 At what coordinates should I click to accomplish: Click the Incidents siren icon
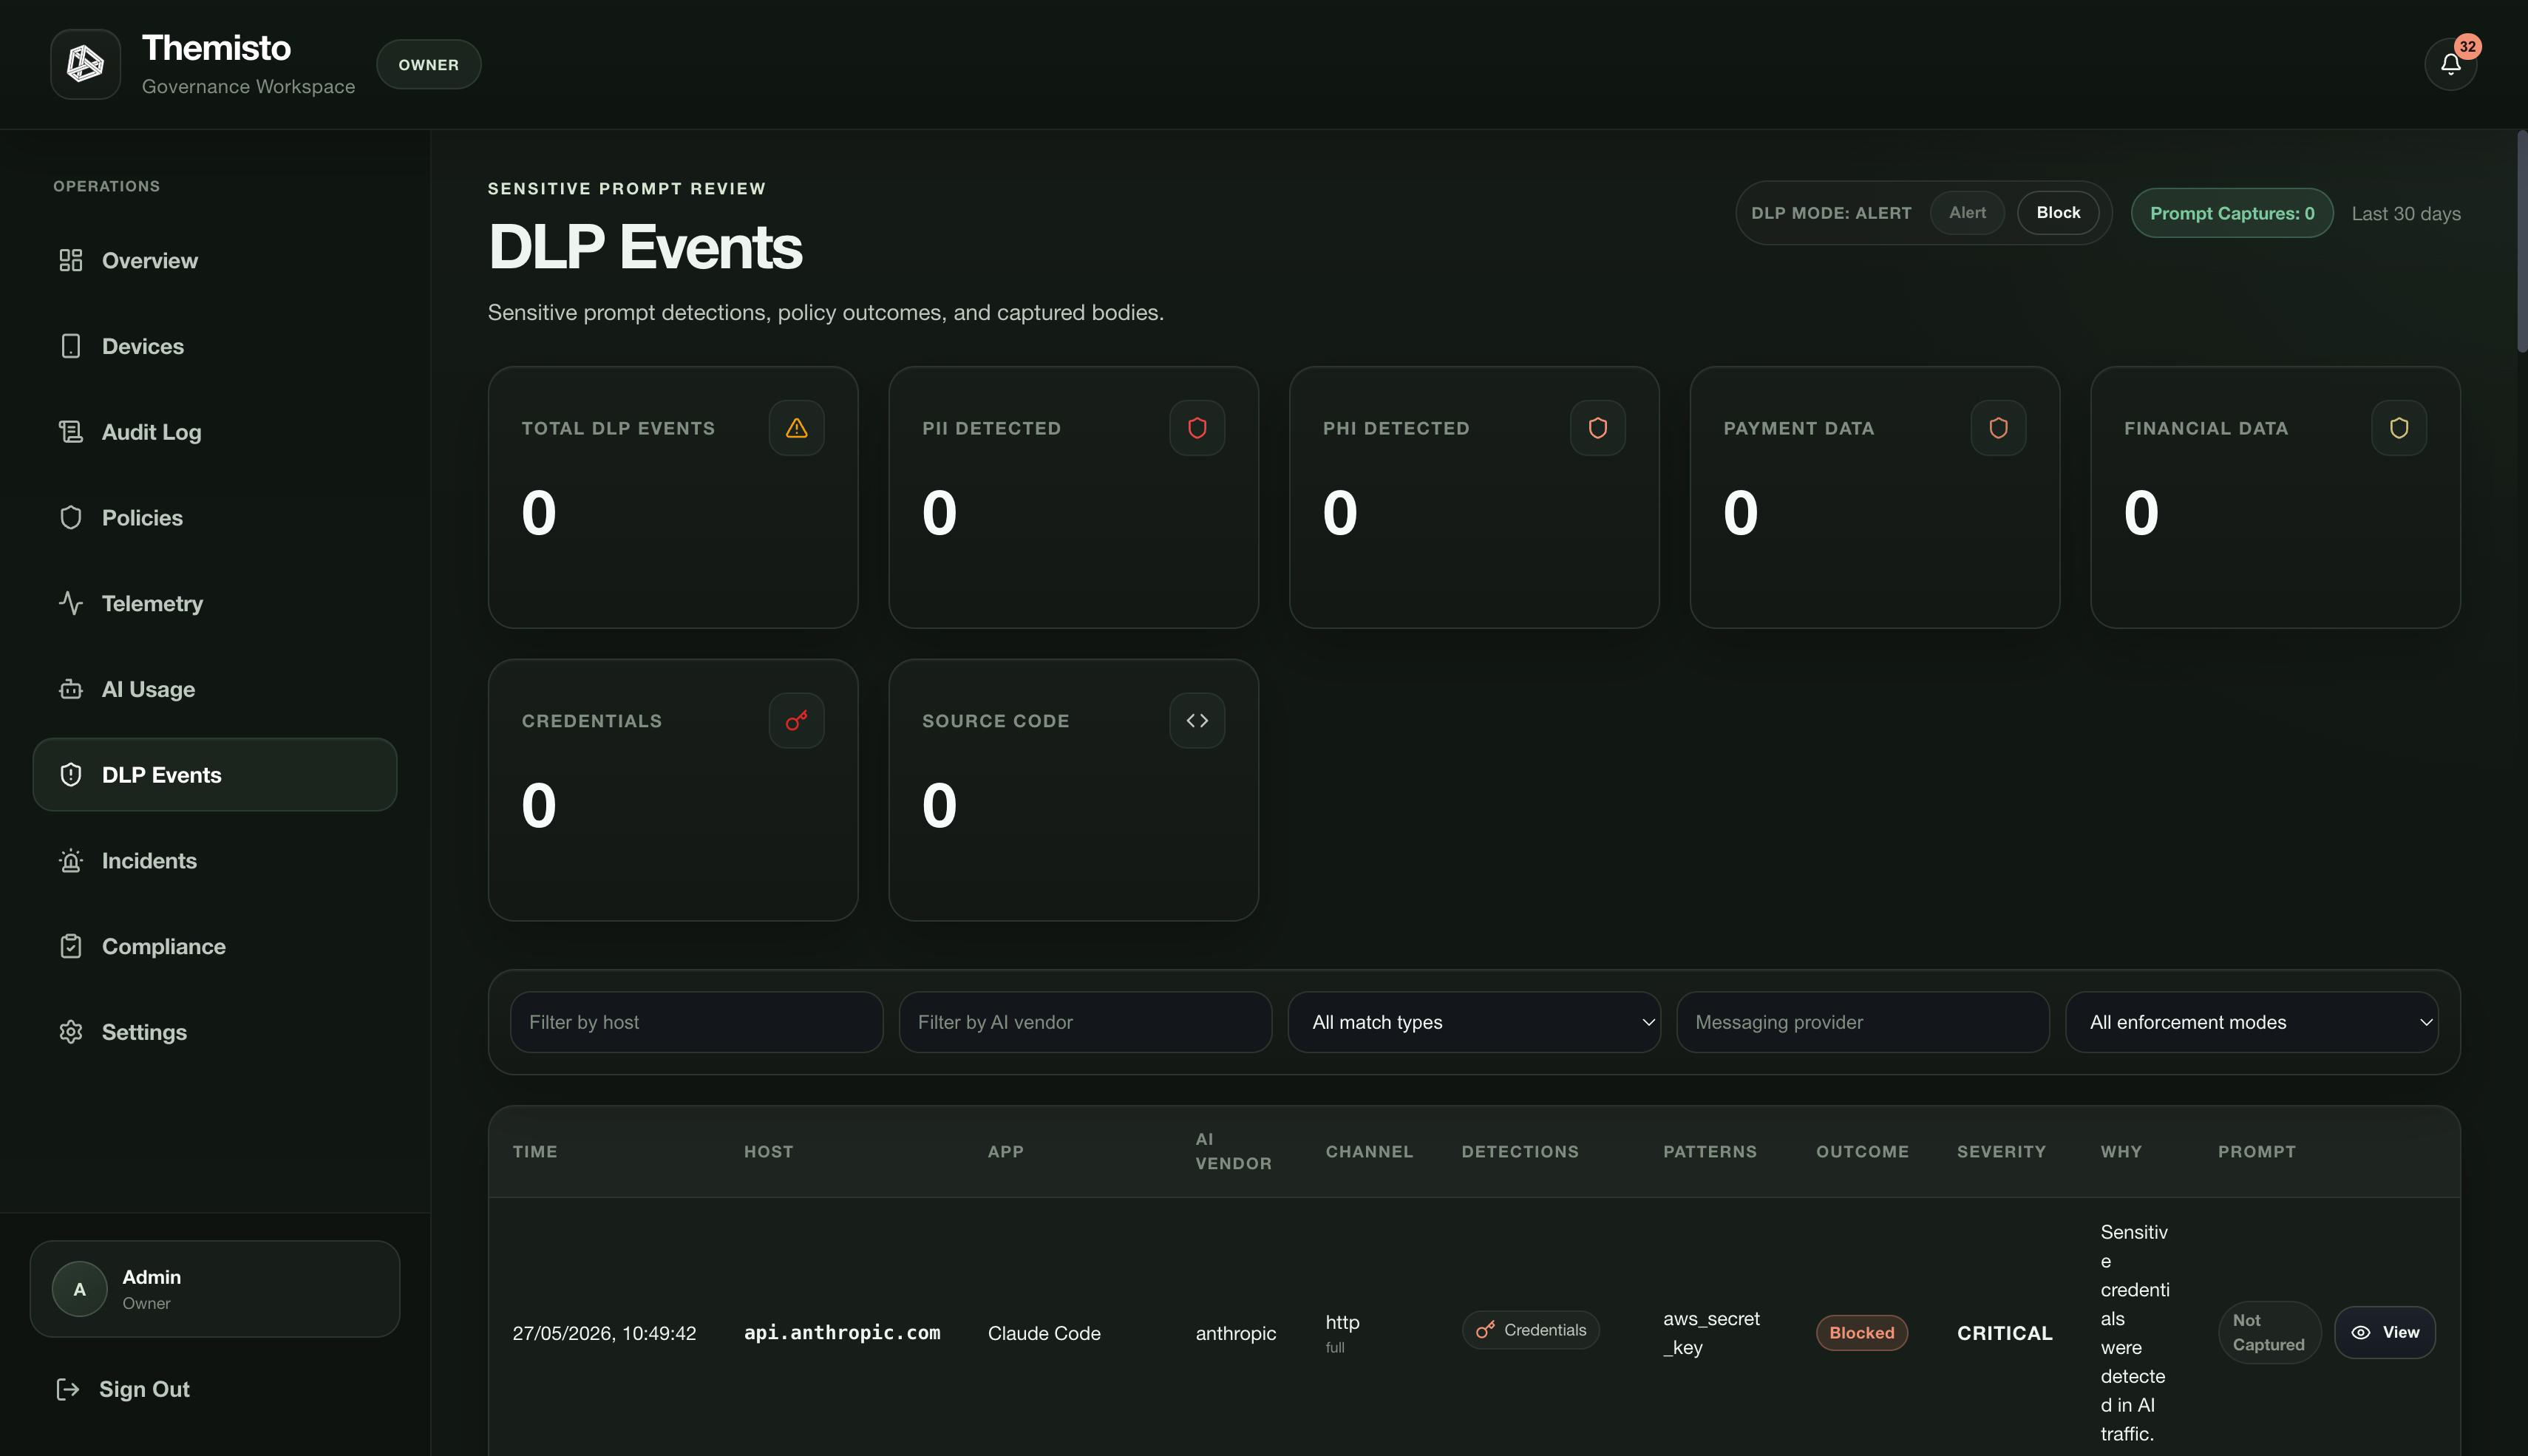[70, 860]
